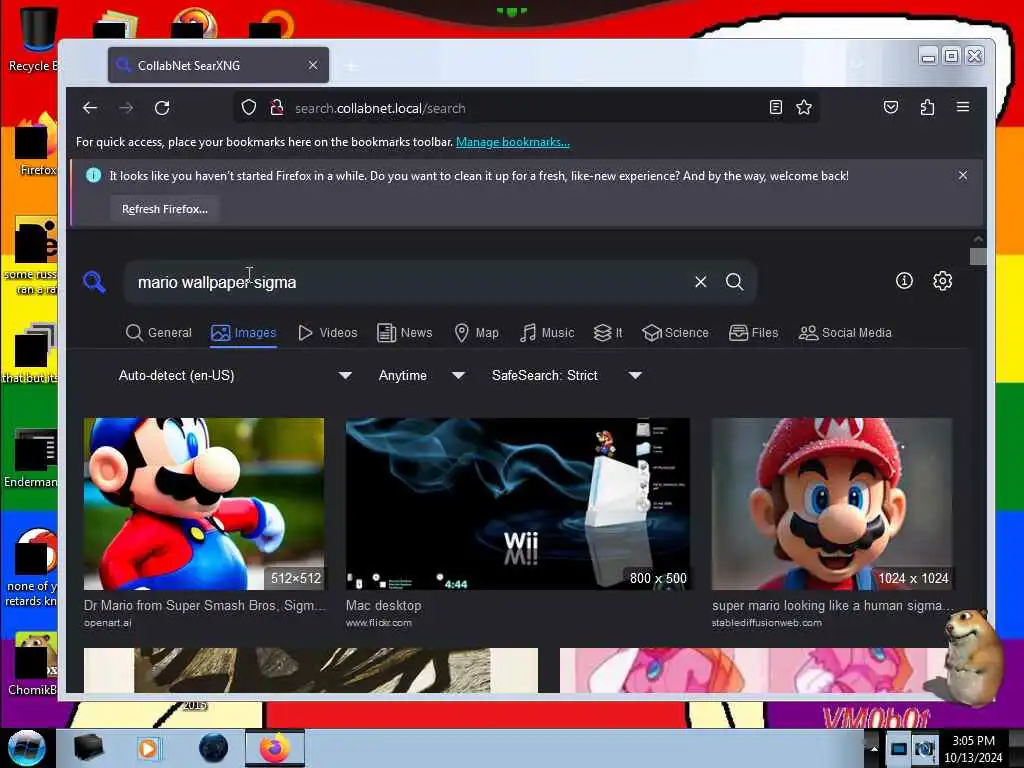Screen dimensions: 1024x768
Task: Expand the Auto-detect (en-US) language dropdown
Action: [x=234, y=376]
